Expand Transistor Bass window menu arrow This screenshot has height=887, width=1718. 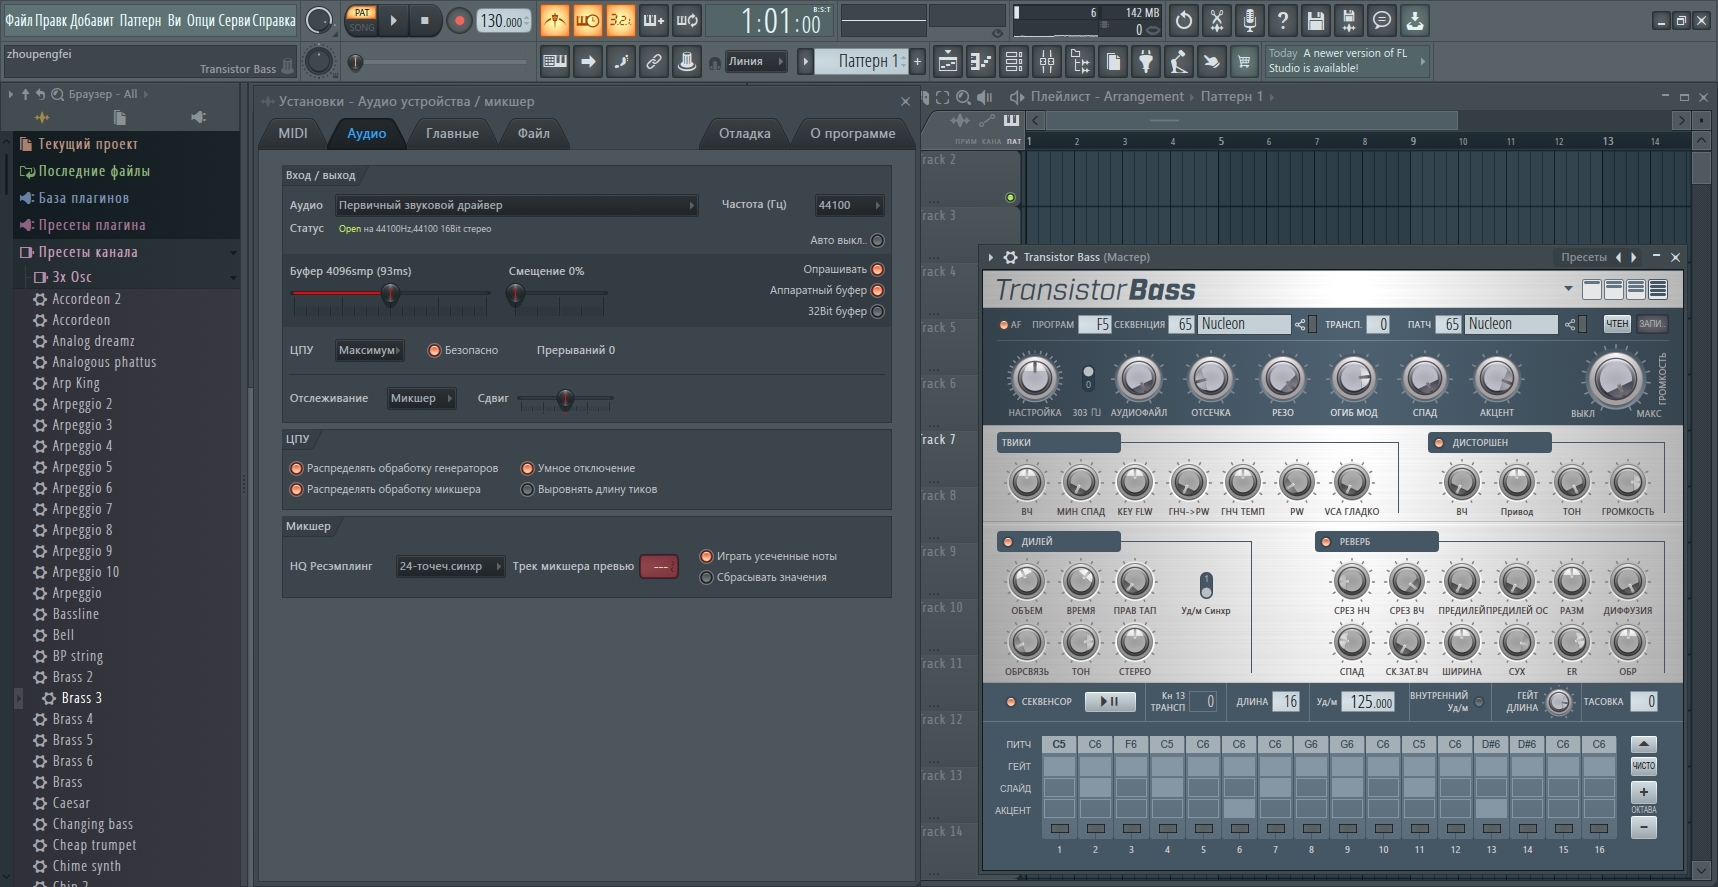tap(991, 257)
